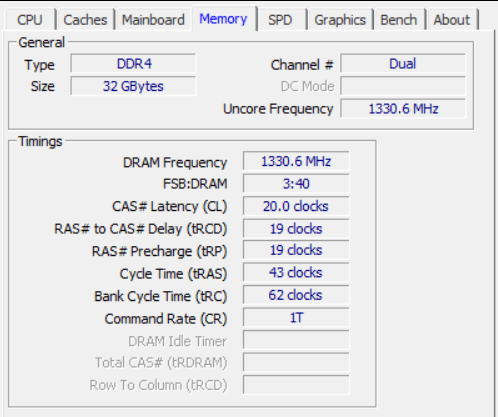Click the Size field showing 32 GBytes
The image size is (498, 417).
(x=133, y=86)
